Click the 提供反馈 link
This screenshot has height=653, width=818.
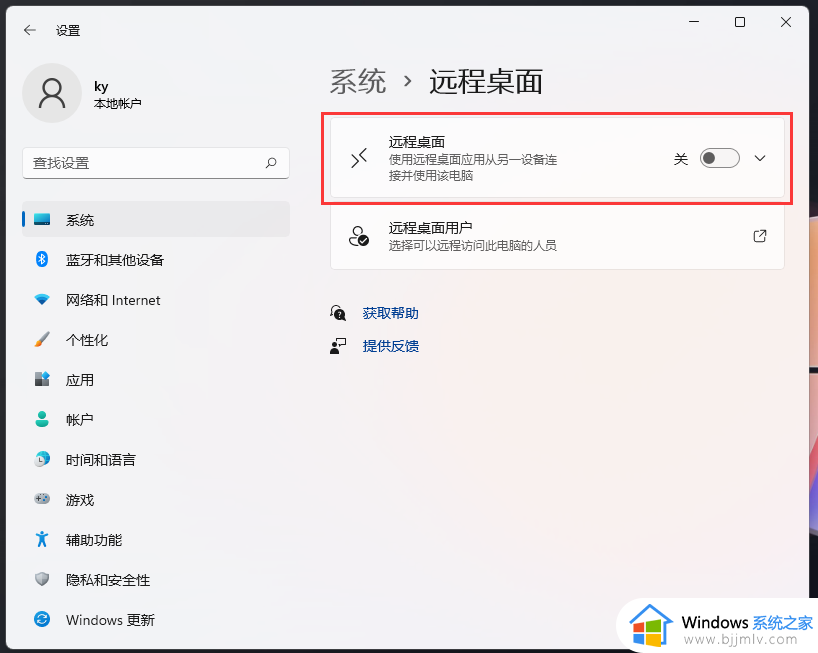390,346
